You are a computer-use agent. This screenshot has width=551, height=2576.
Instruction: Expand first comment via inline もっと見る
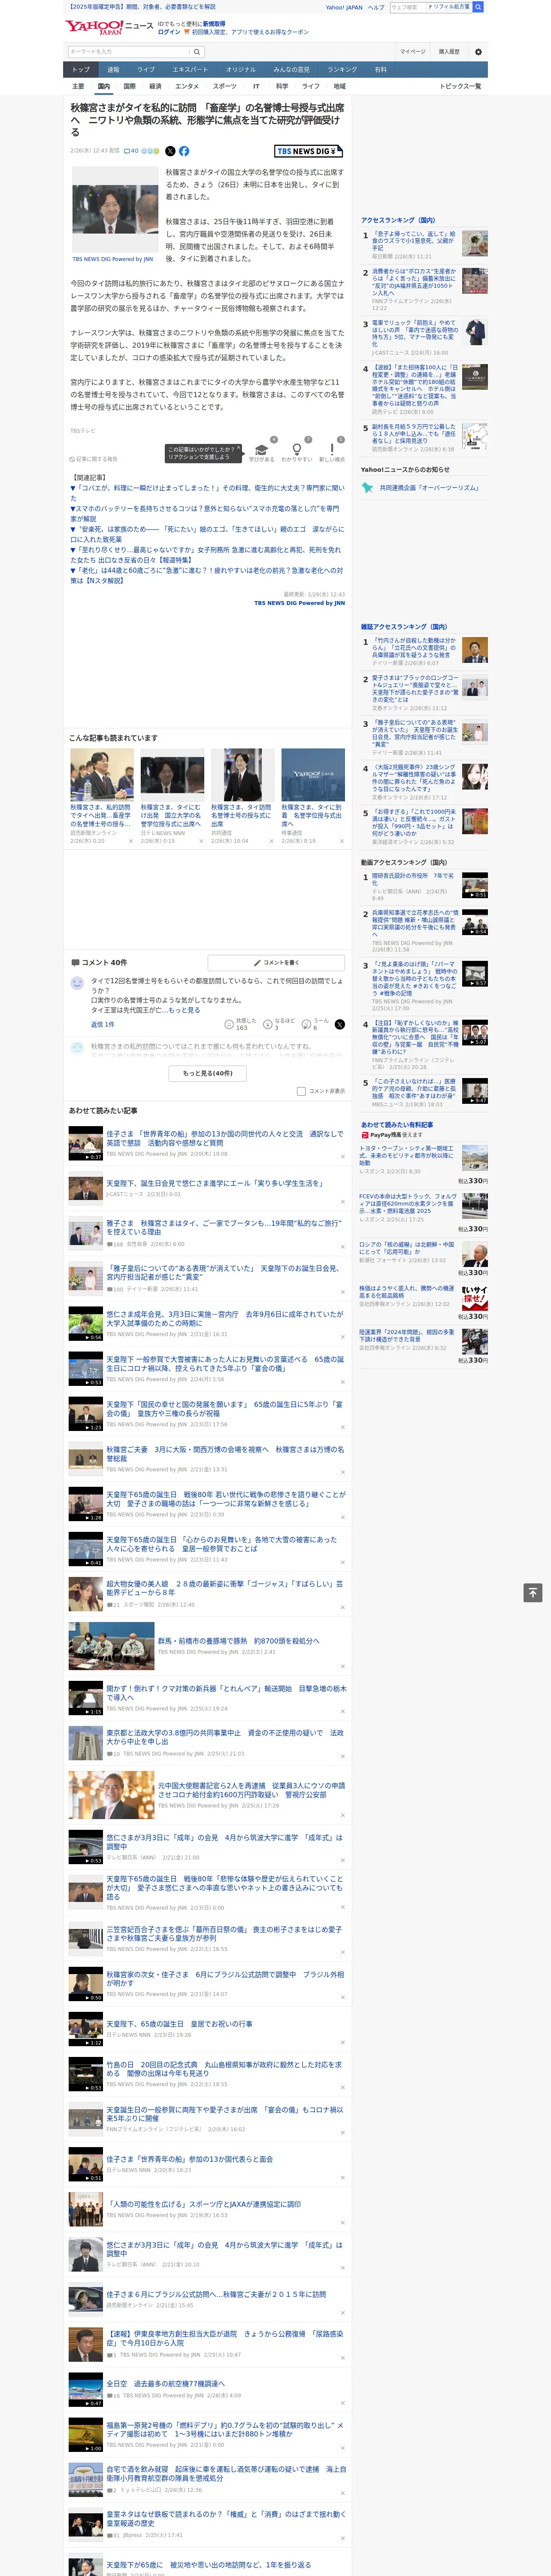click(x=184, y=1010)
